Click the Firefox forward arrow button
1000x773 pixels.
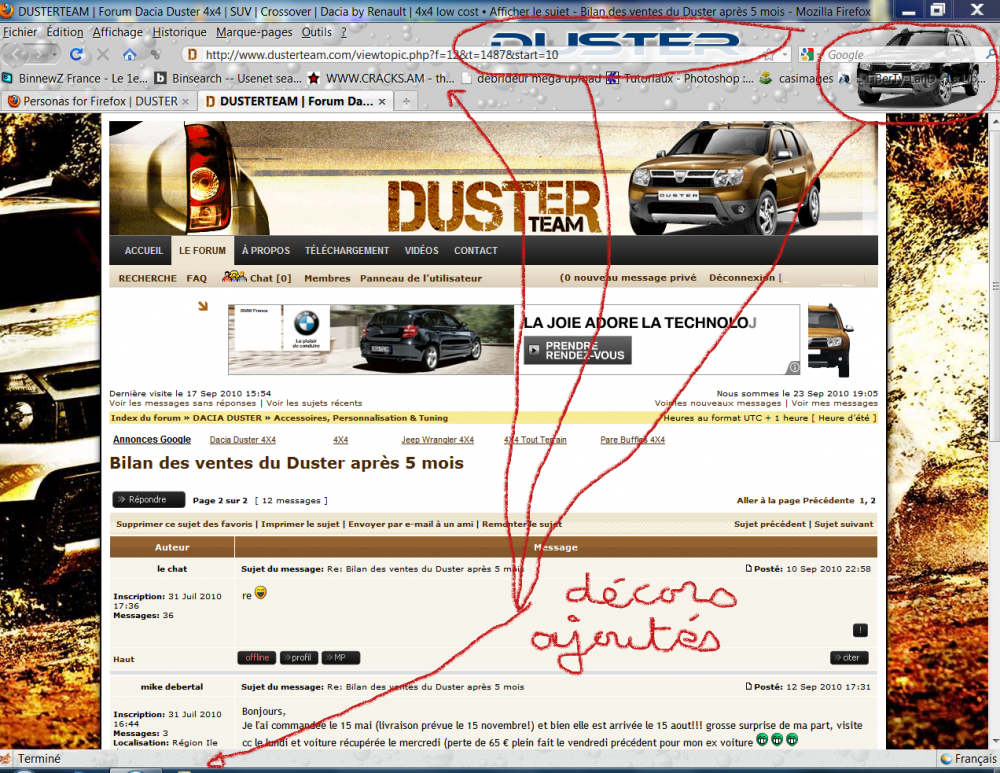point(40,55)
